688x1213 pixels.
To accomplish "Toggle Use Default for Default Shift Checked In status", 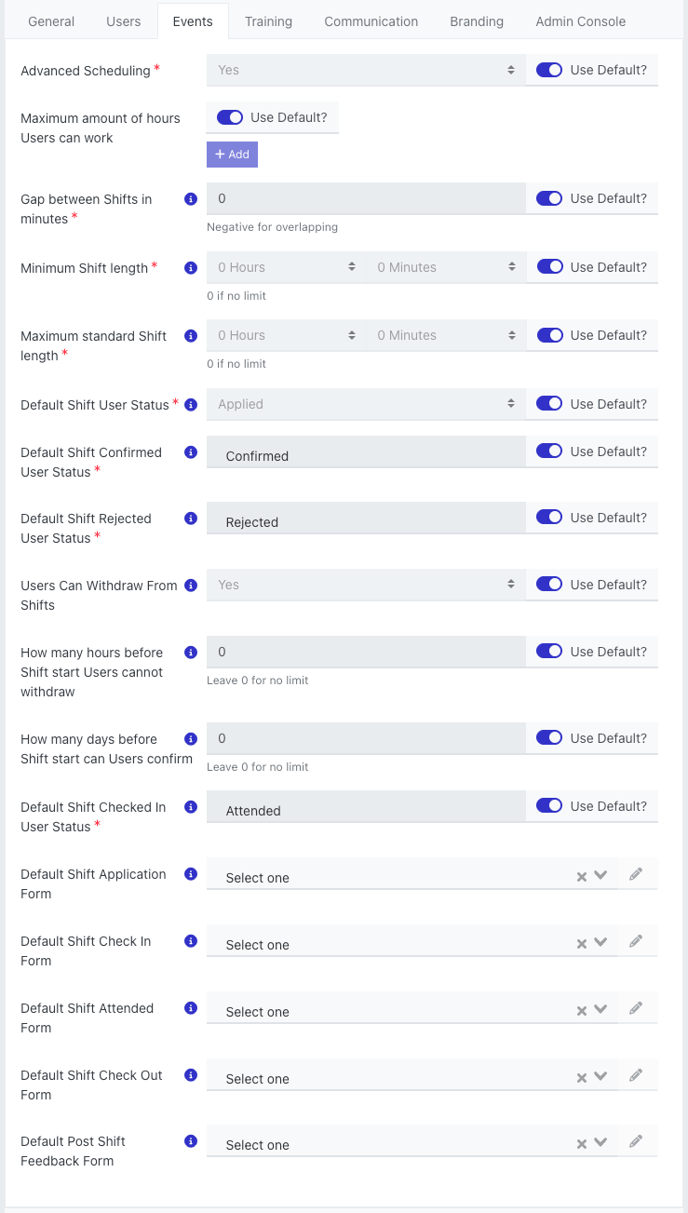I will (549, 806).
